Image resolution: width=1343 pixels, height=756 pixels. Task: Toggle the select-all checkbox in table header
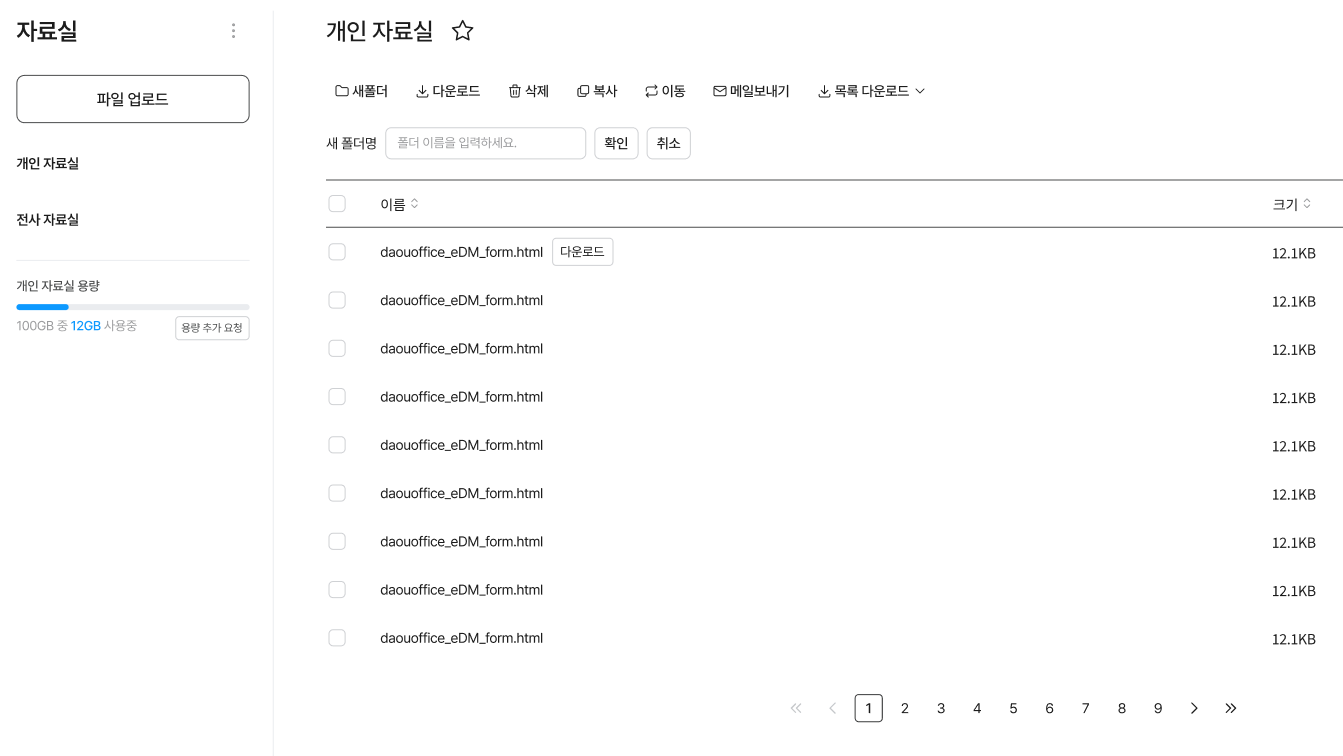[x=337, y=204]
